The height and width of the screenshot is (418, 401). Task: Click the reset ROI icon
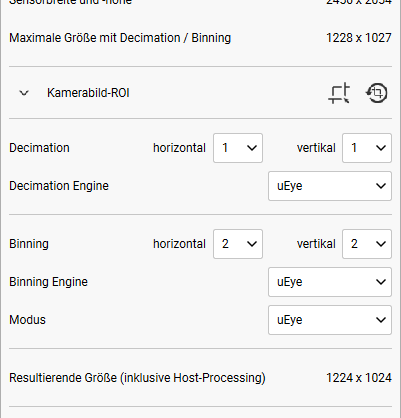pos(377,93)
